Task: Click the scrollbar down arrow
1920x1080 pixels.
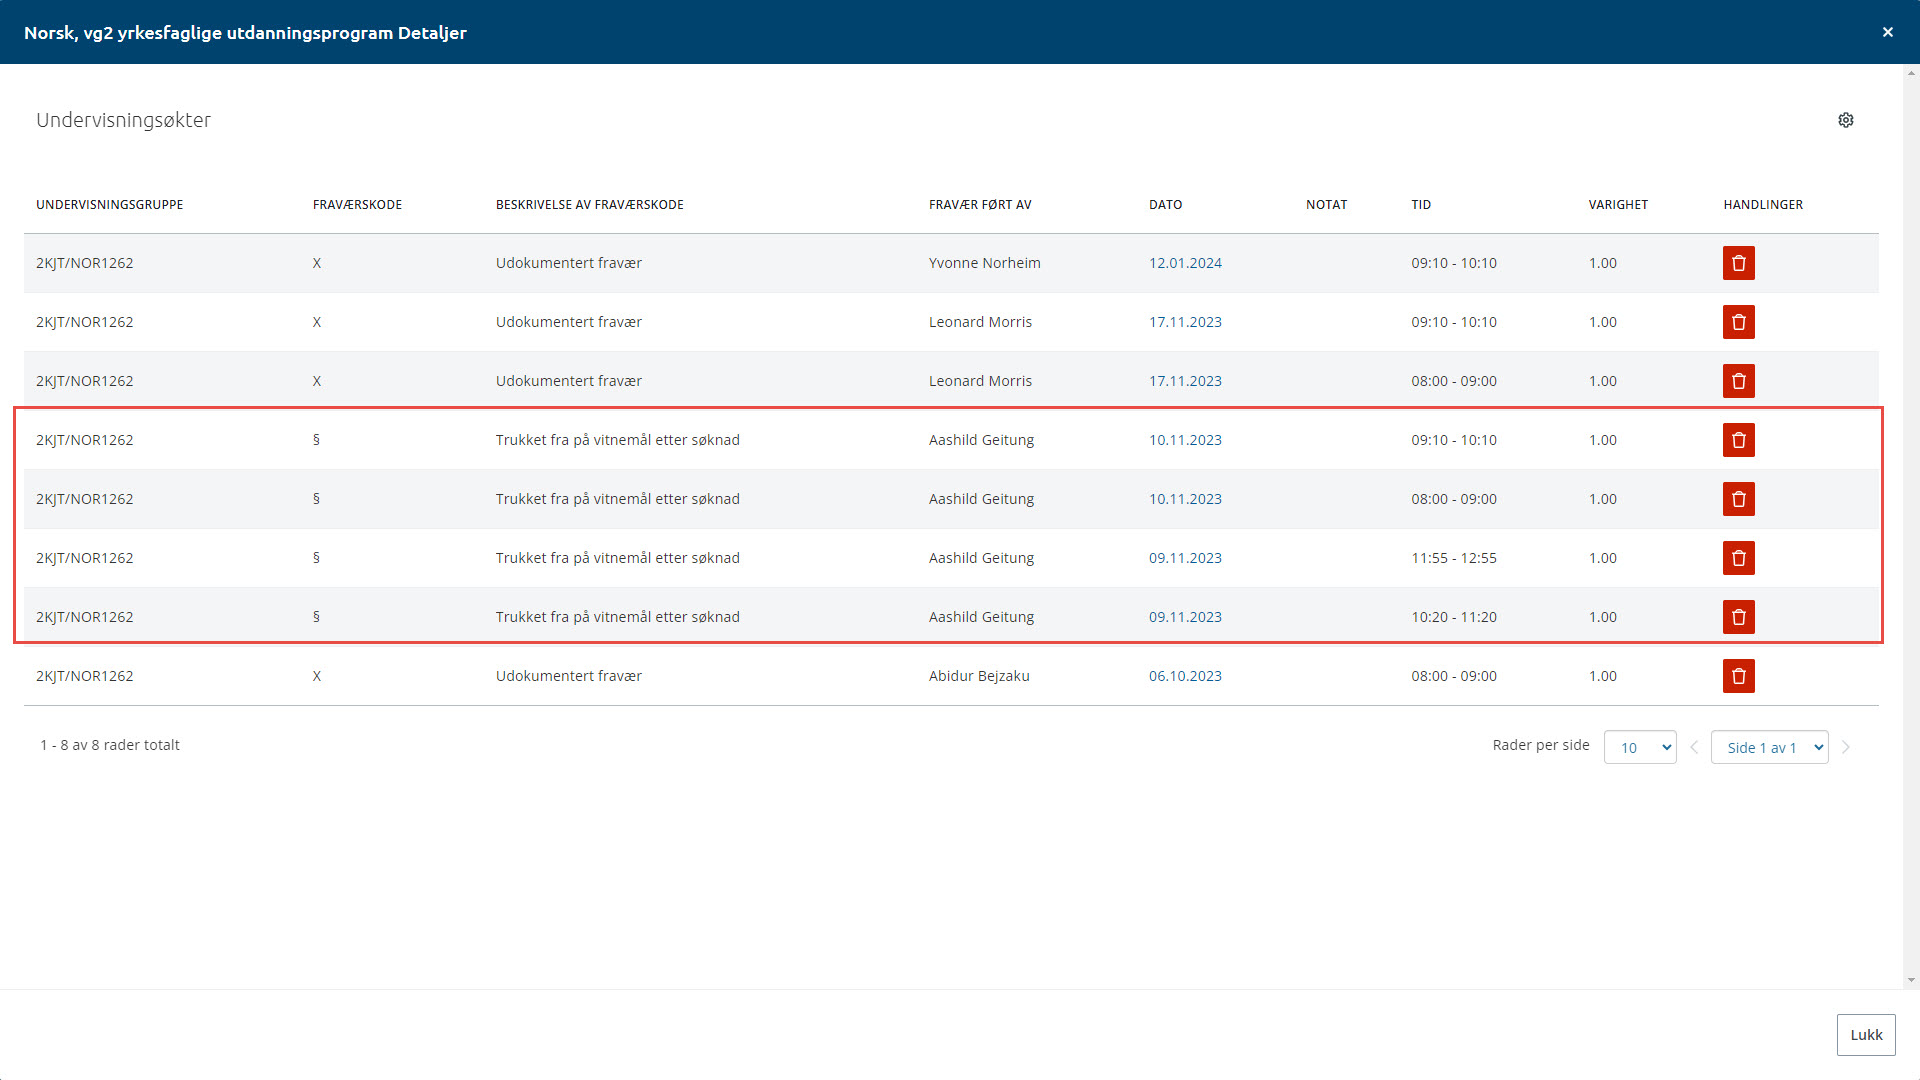Action: [1911, 981]
